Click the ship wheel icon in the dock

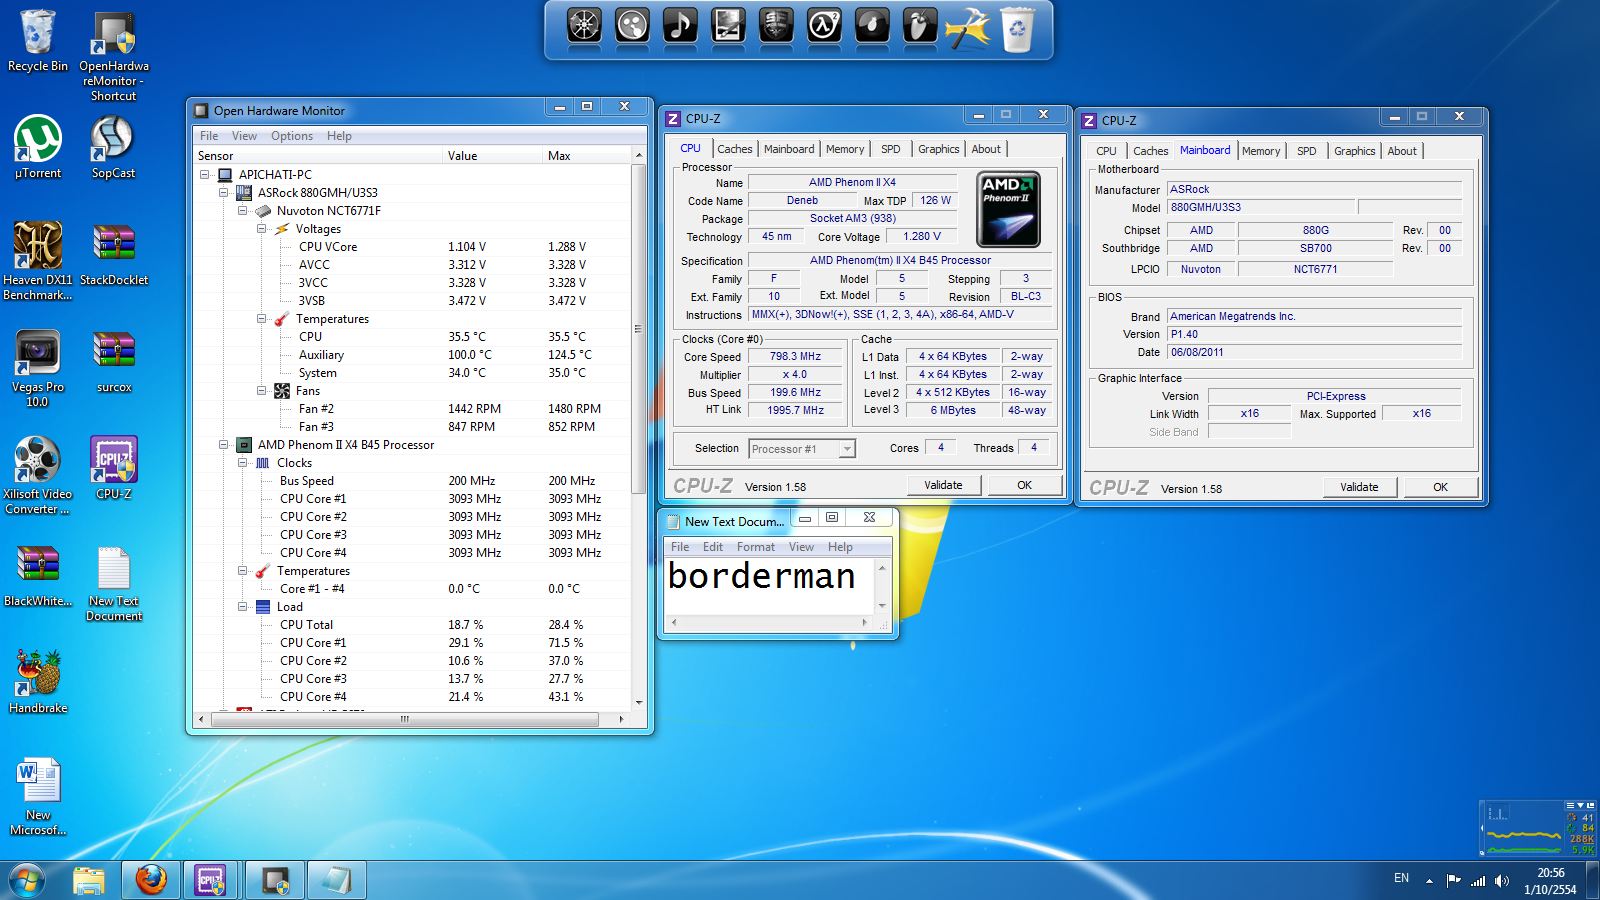(584, 26)
